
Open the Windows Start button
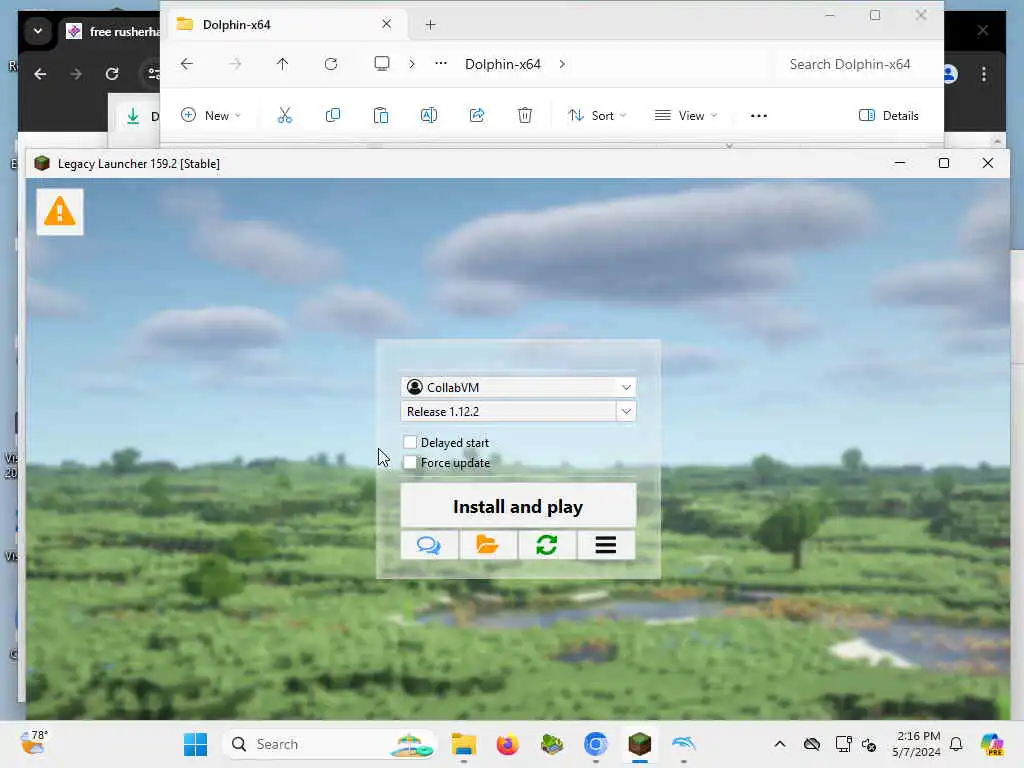[x=195, y=744]
